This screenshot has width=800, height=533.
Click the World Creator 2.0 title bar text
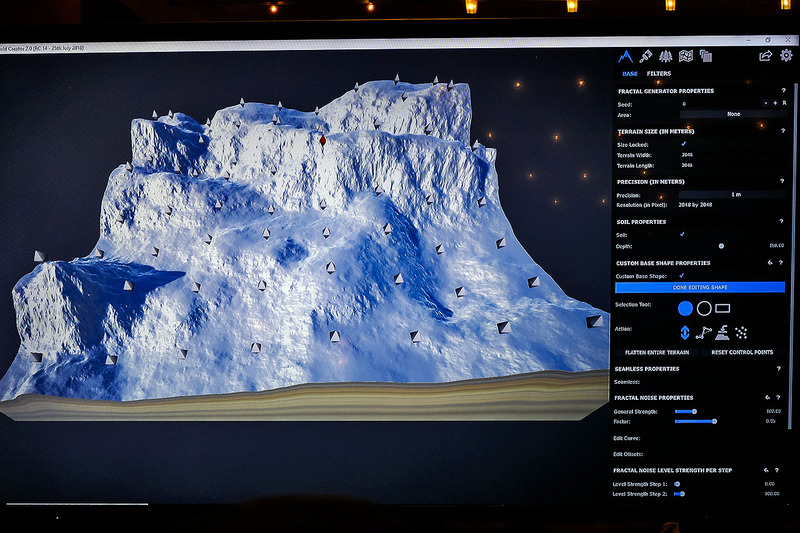click(x=42, y=48)
